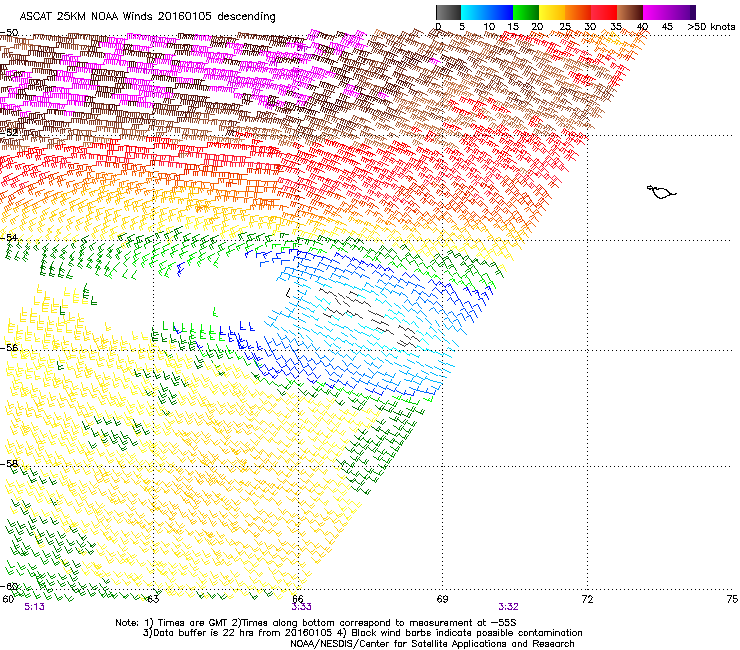This screenshot has height=650, width=740.
Task: Click the longitude label '69'
Action: point(442,599)
